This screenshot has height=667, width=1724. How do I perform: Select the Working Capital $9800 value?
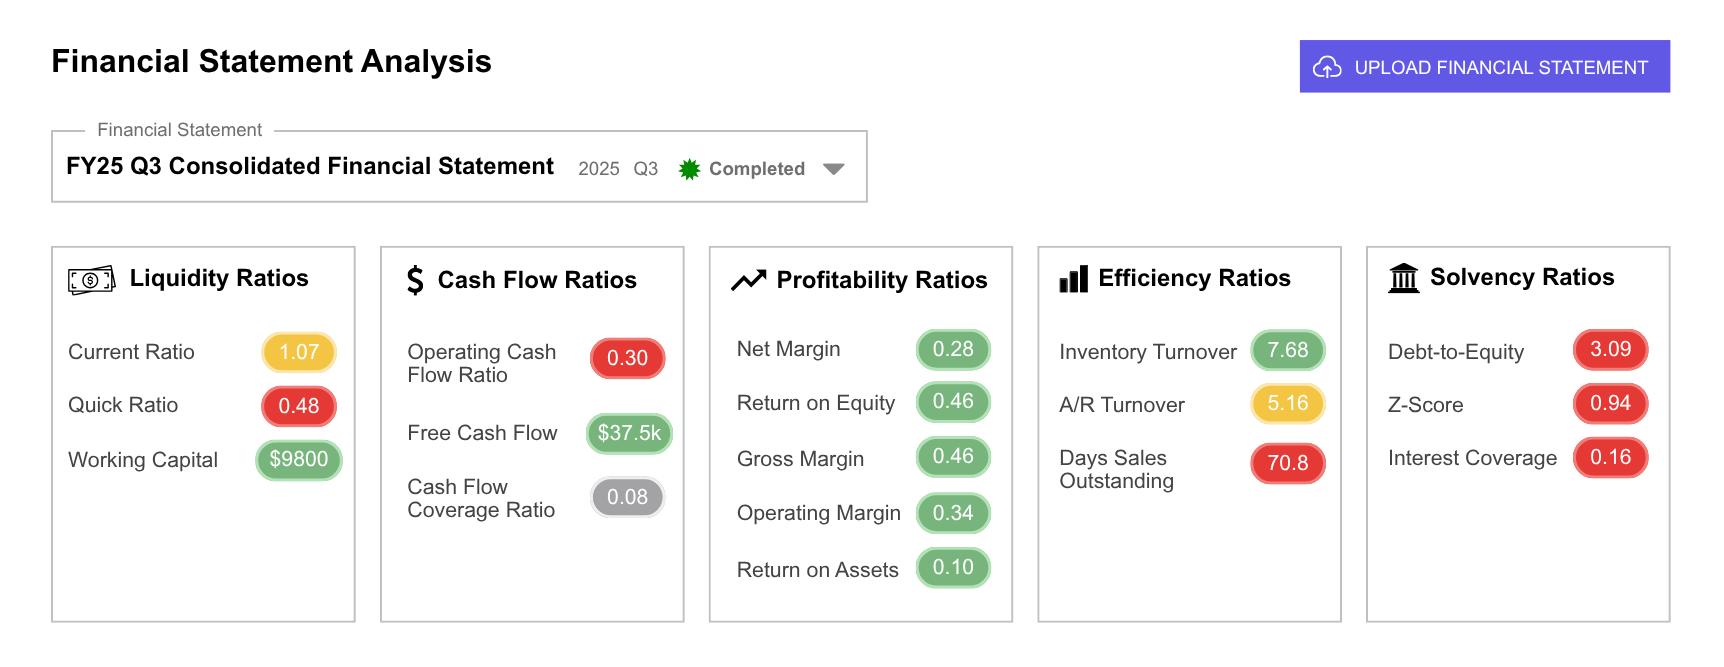[299, 460]
